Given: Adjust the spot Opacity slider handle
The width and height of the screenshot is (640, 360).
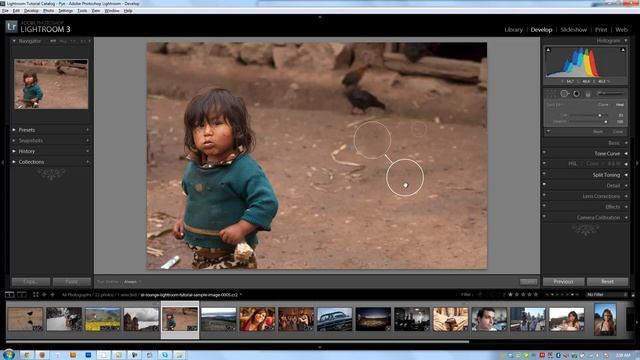Looking at the screenshot, I should click(x=605, y=122).
